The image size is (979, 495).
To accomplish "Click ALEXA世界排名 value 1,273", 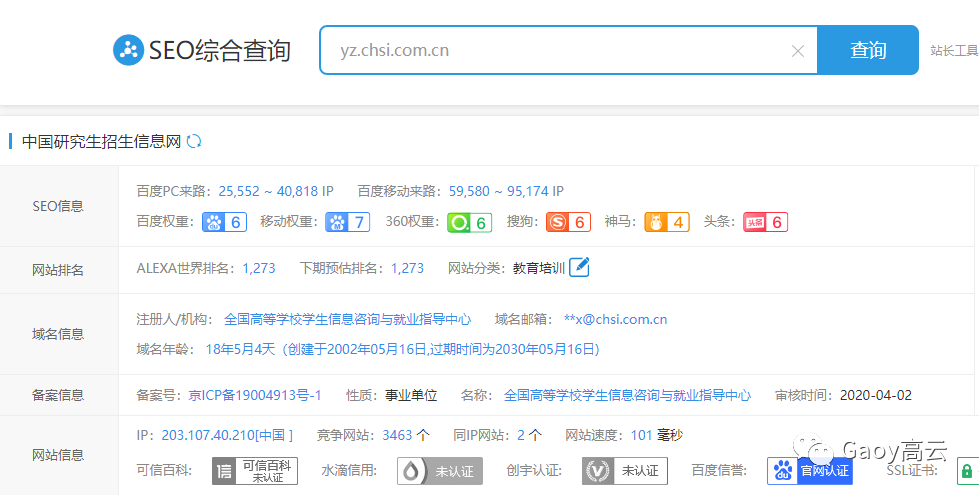I will click(x=259, y=268).
